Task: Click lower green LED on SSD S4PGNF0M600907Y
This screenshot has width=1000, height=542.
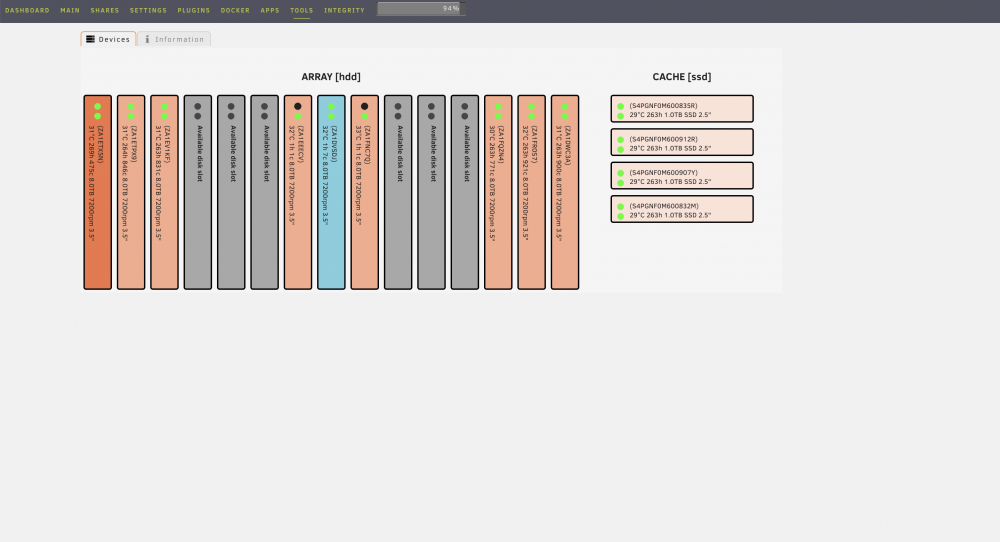Action: click(621, 183)
